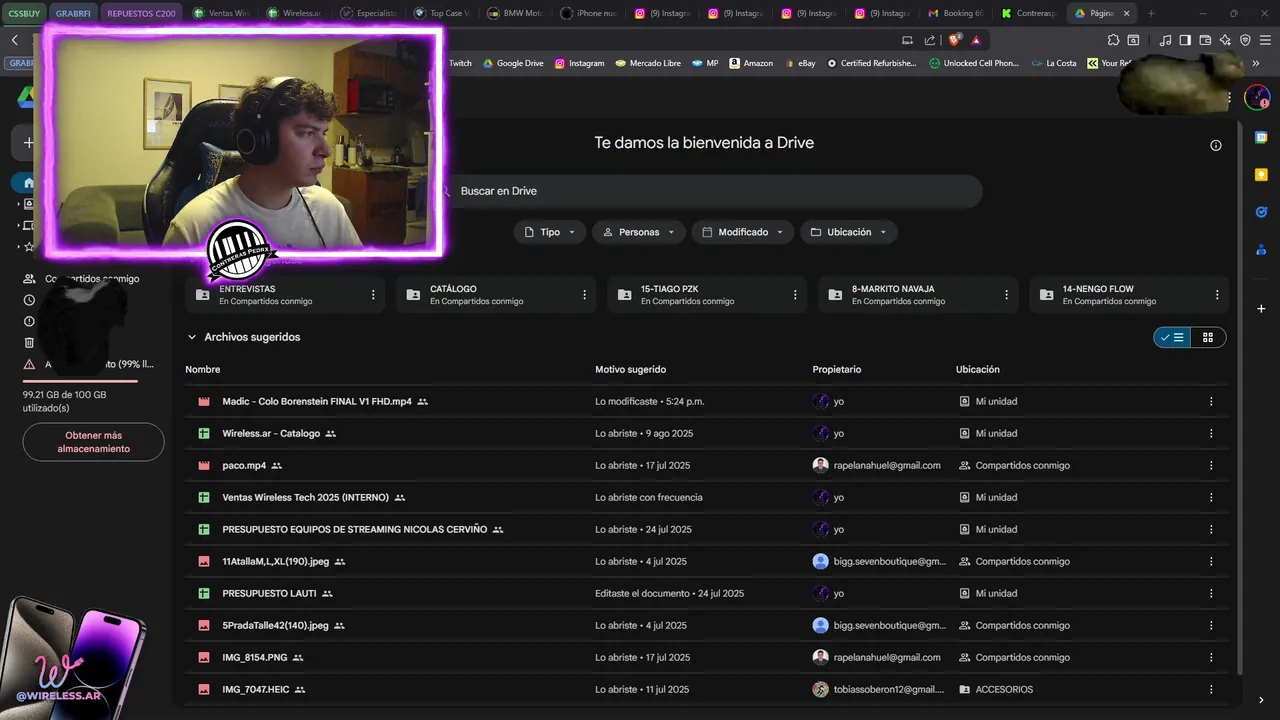The height and width of the screenshot is (720, 1280).
Task: Open the REPUESTOS C200 tab group
Action: (x=141, y=13)
